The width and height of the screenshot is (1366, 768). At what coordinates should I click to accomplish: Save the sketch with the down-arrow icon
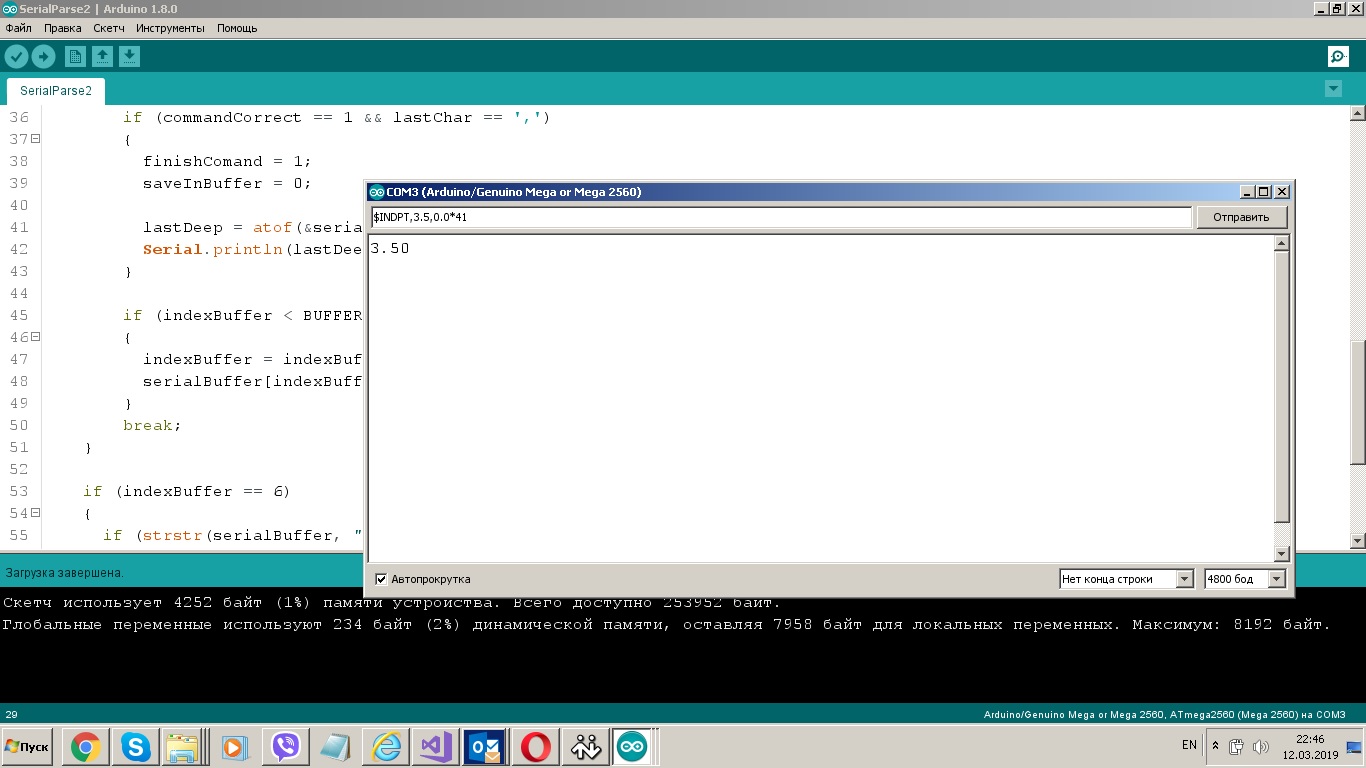coord(129,57)
